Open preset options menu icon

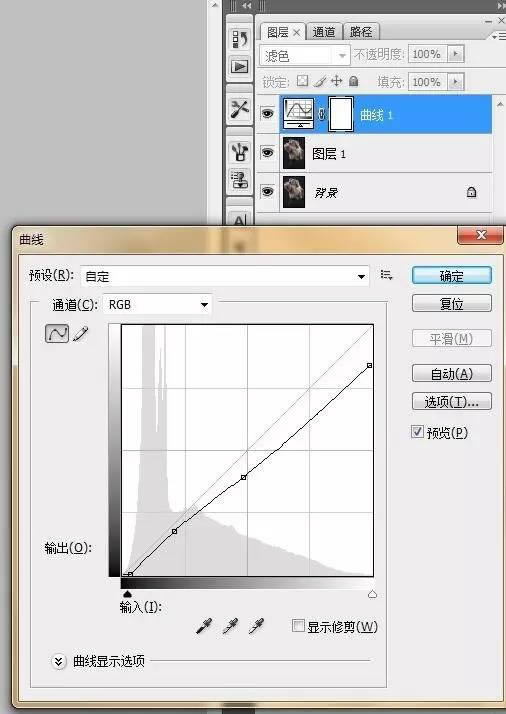[x=386, y=275]
